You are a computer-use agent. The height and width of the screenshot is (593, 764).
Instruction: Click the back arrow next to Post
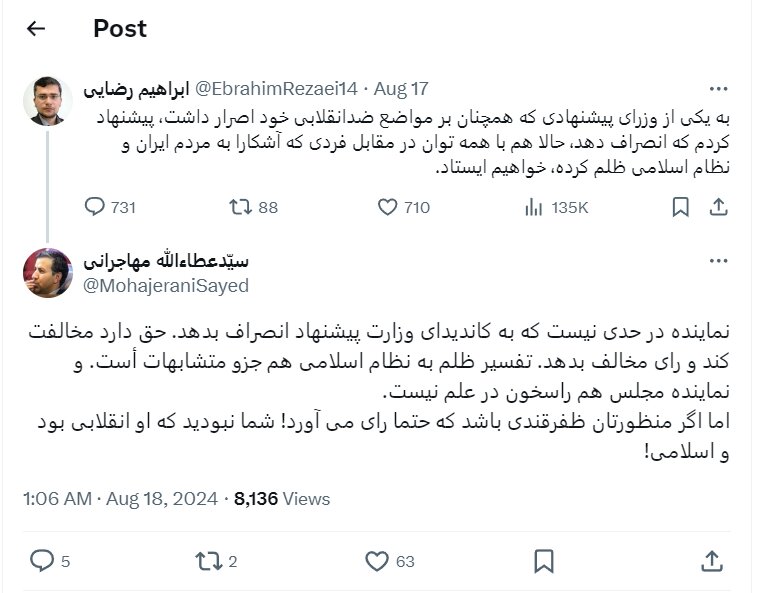pyautogui.click(x=36, y=28)
